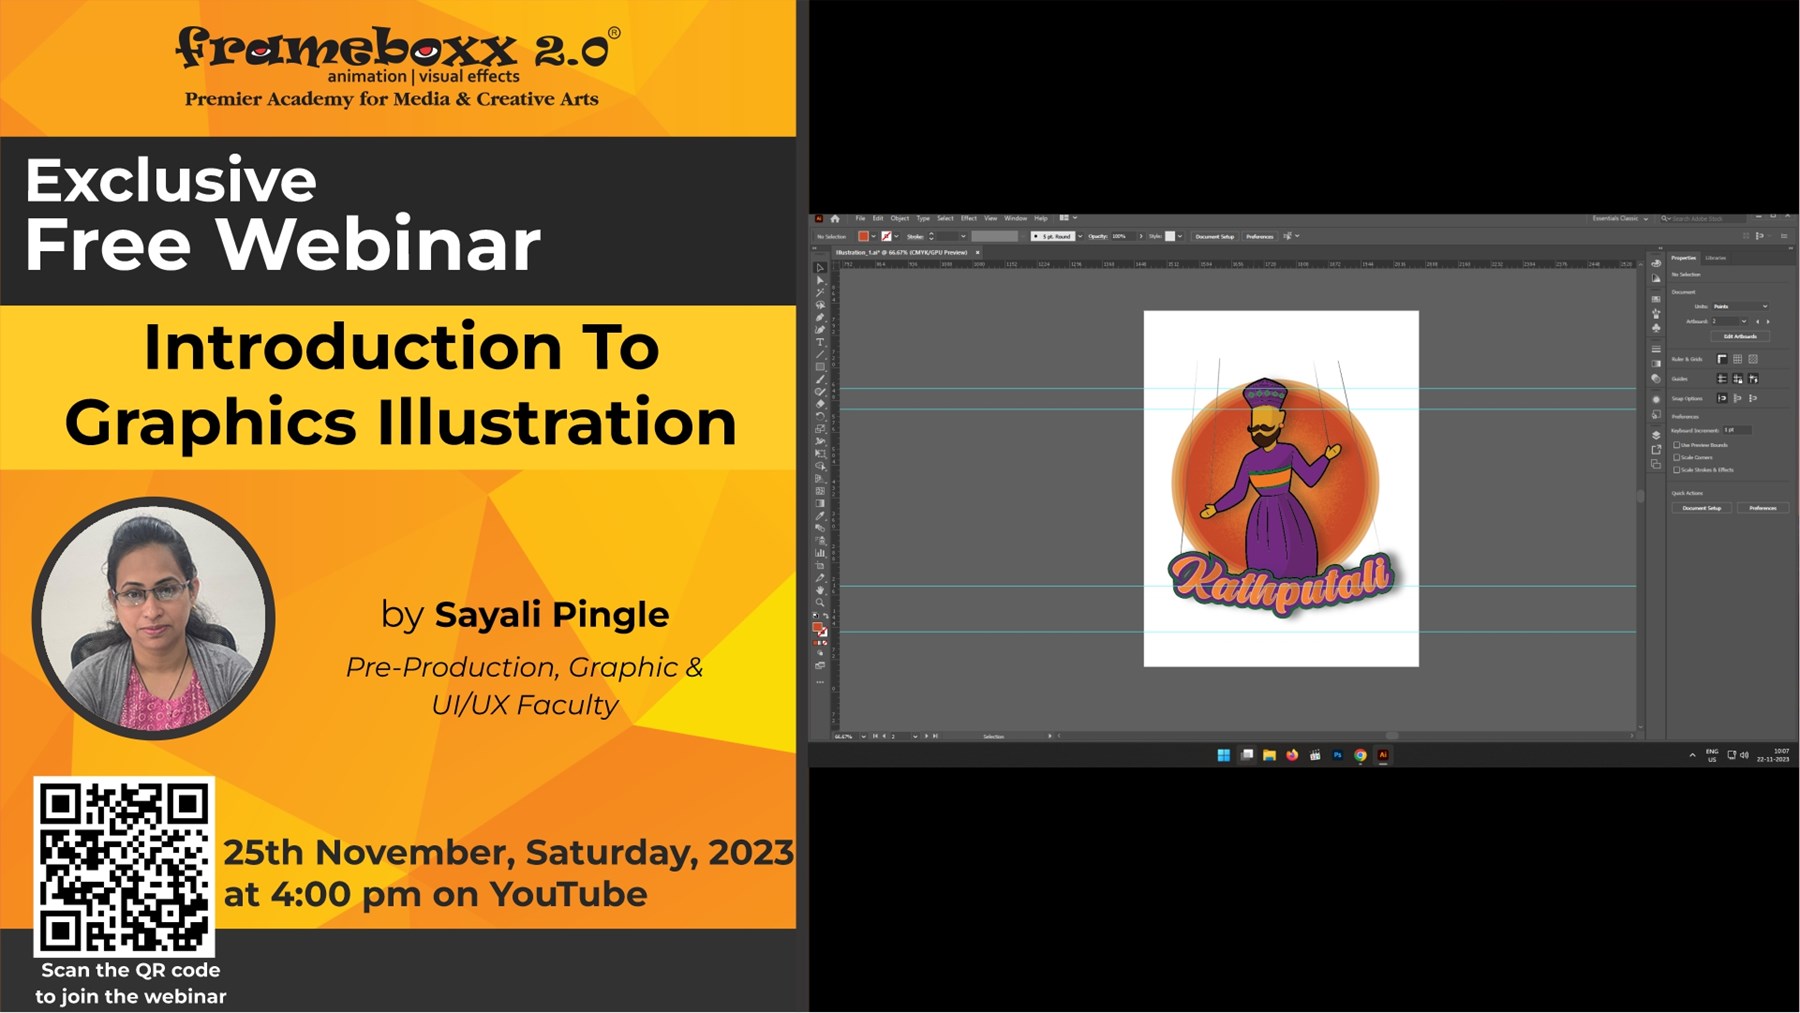Screen dimensions: 1800x1013
Task: Select the Selection tool arrow
Action: (x=820, y=268)
